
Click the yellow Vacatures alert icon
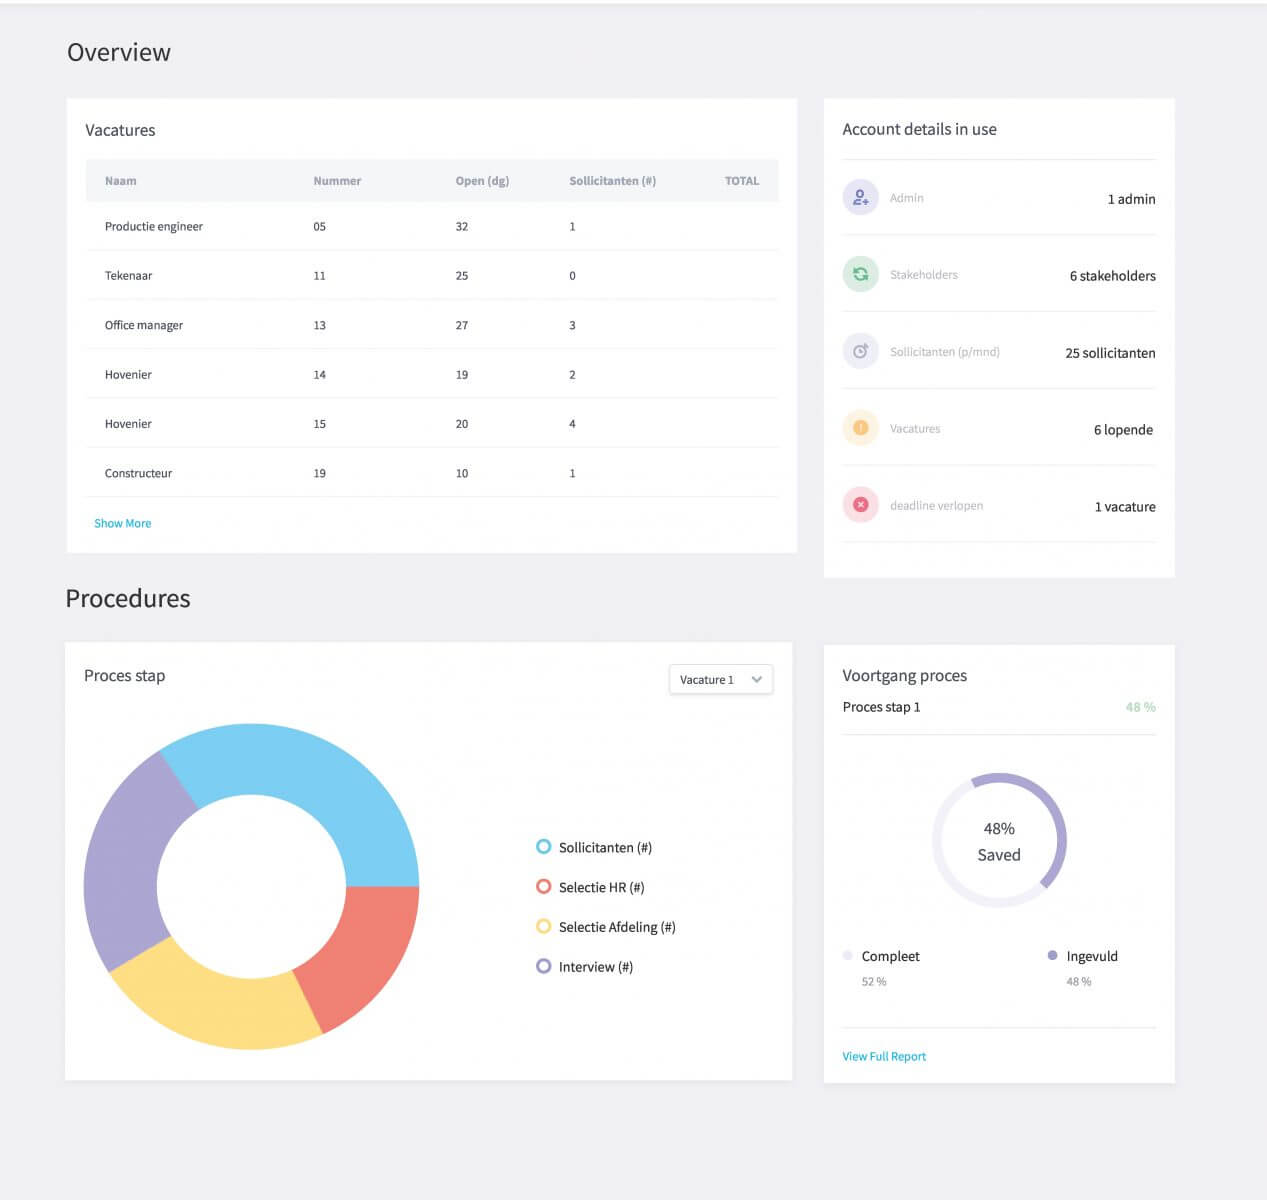click(x=860, y=428)
